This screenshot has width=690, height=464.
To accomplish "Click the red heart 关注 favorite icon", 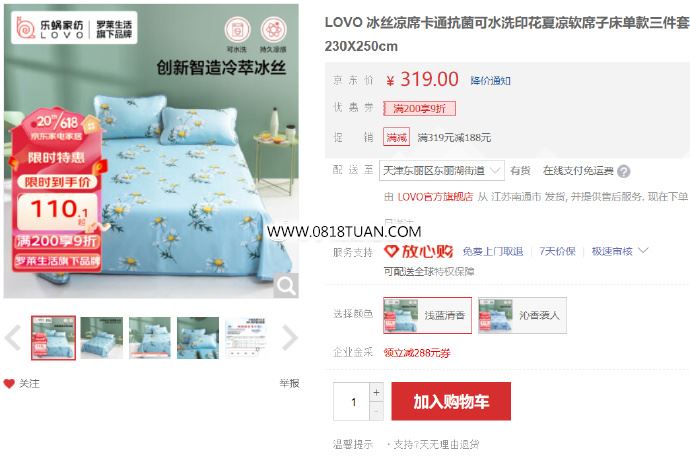I will [9, 383].
